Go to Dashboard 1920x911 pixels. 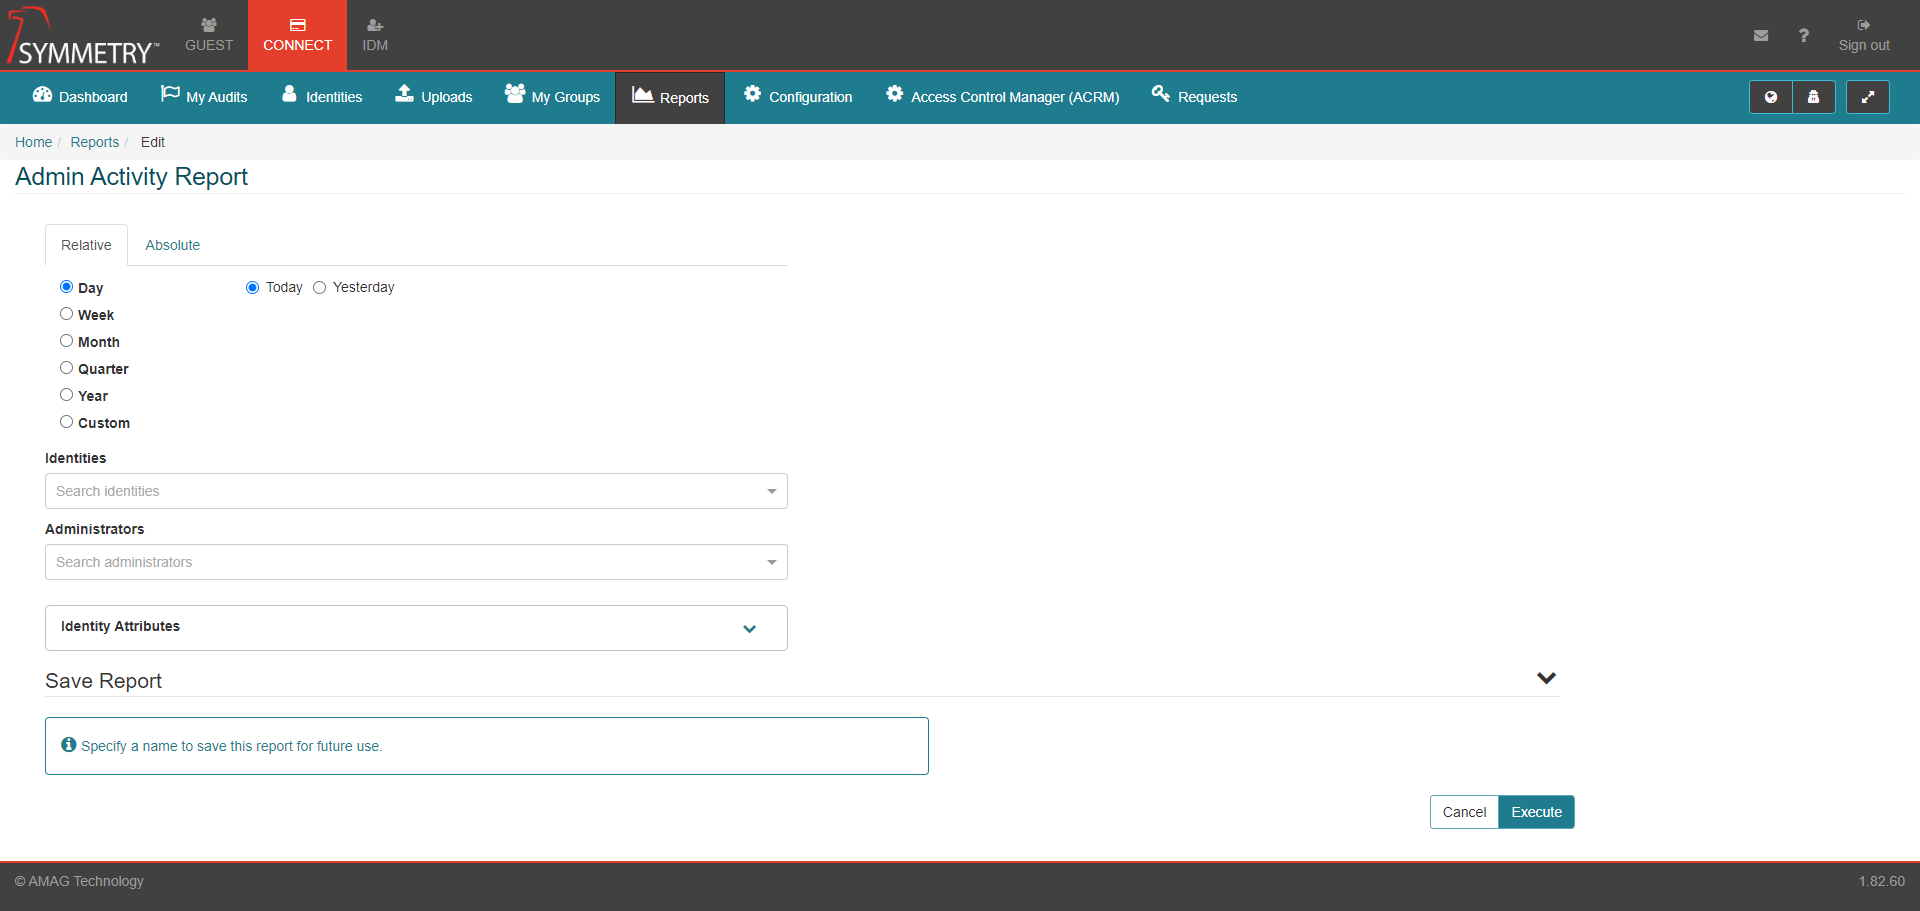pyautogui.click(x=80, y=97)
